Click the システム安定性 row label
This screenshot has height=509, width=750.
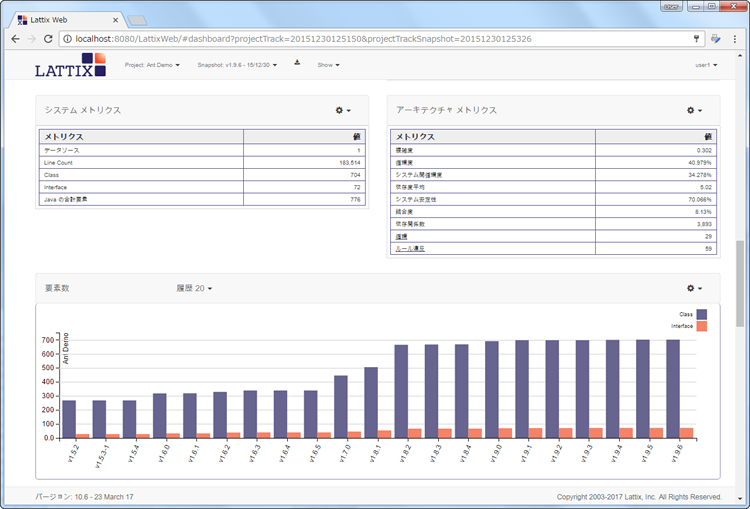[416, 199]
